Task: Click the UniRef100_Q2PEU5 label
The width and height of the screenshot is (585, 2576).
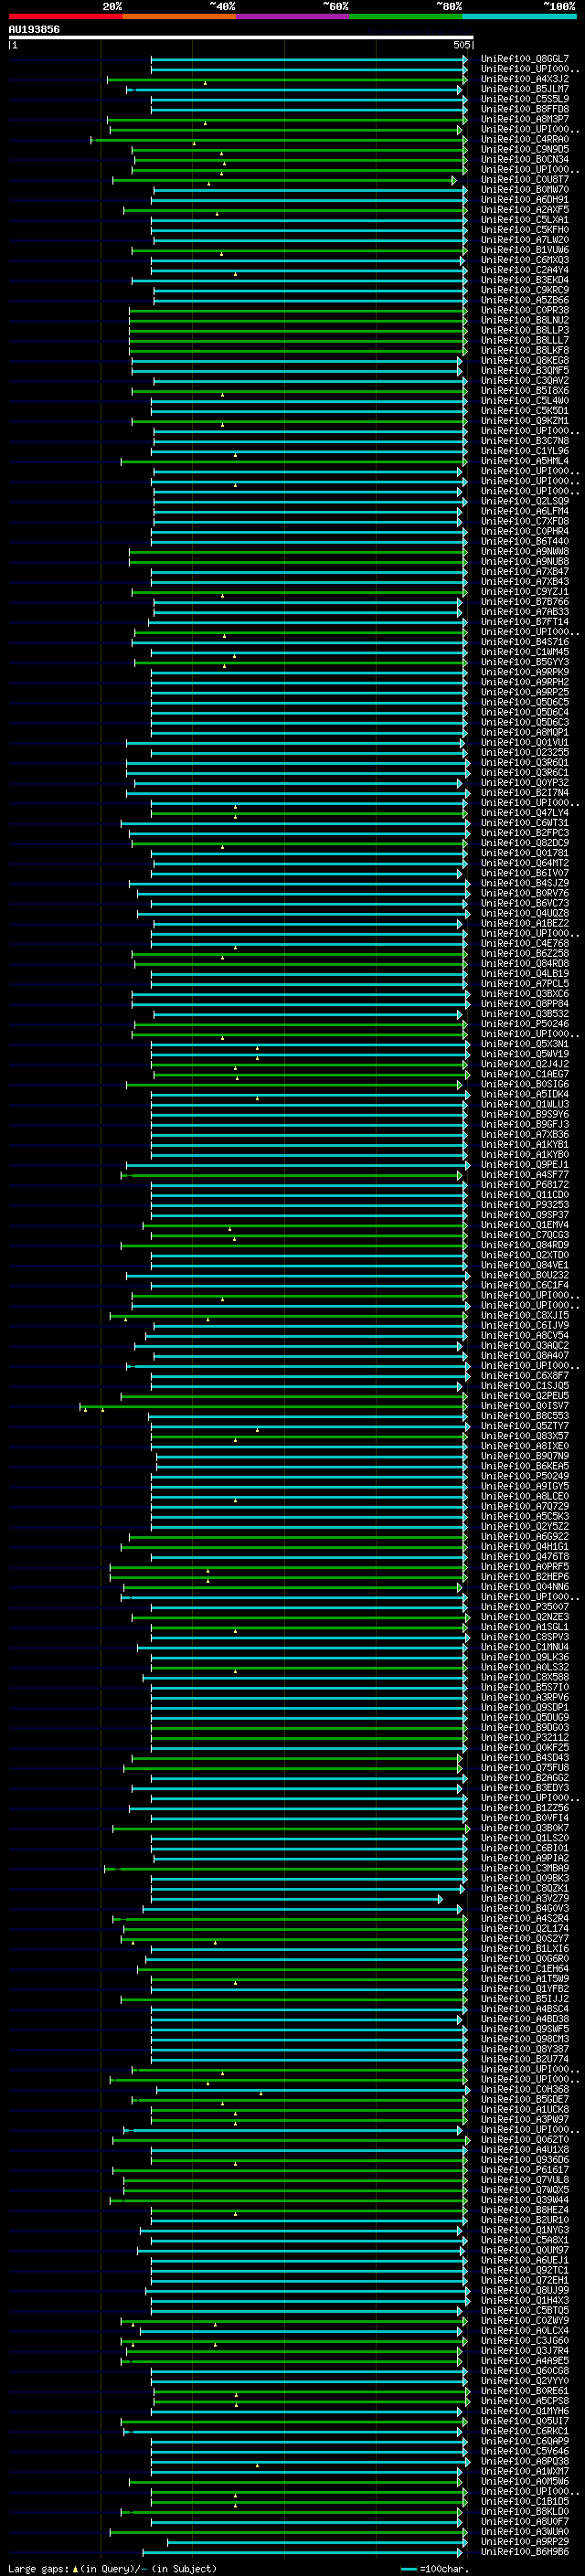Action: (x=524, y=1396)
